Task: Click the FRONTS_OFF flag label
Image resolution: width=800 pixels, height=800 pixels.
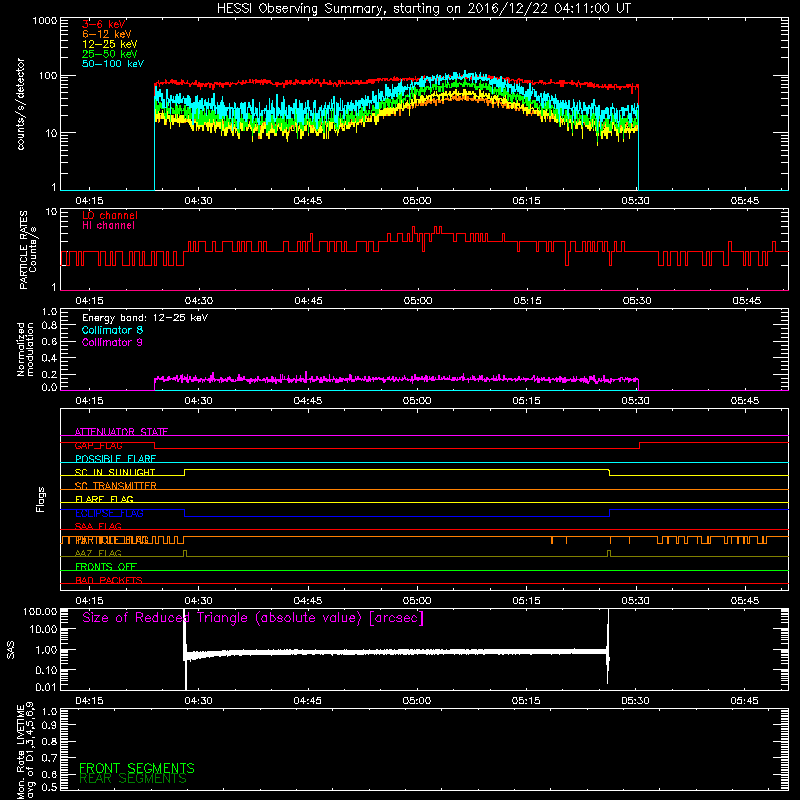Action: pos(106,567)
